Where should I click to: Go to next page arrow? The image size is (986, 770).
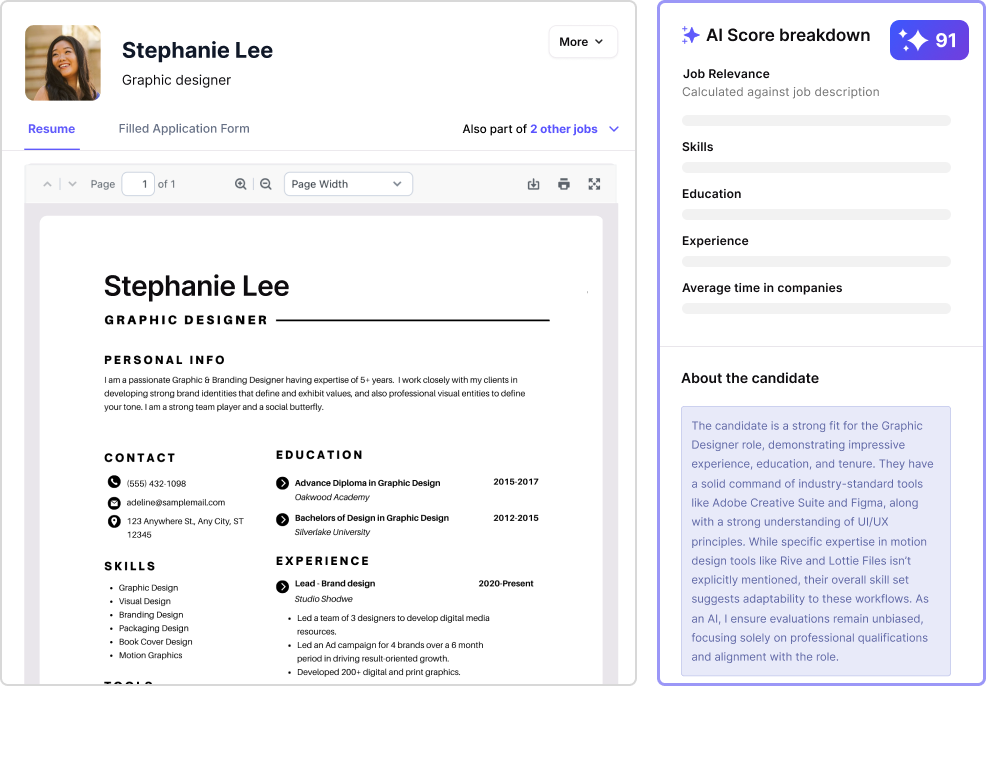pyautogui.click(x=72, y=184)
